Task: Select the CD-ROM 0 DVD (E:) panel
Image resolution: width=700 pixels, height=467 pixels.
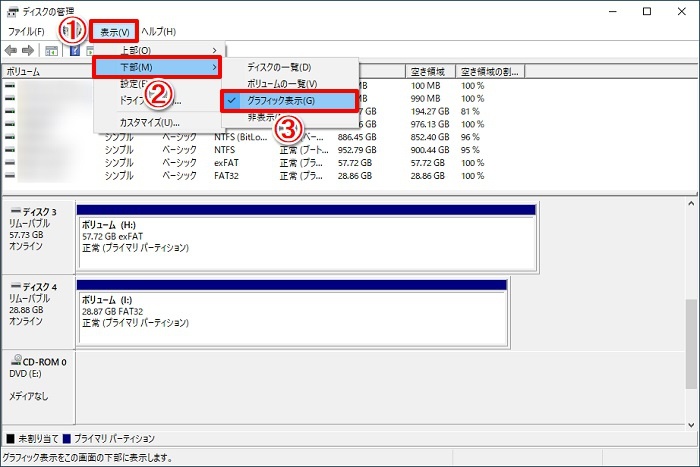Action: pos(38,387)
